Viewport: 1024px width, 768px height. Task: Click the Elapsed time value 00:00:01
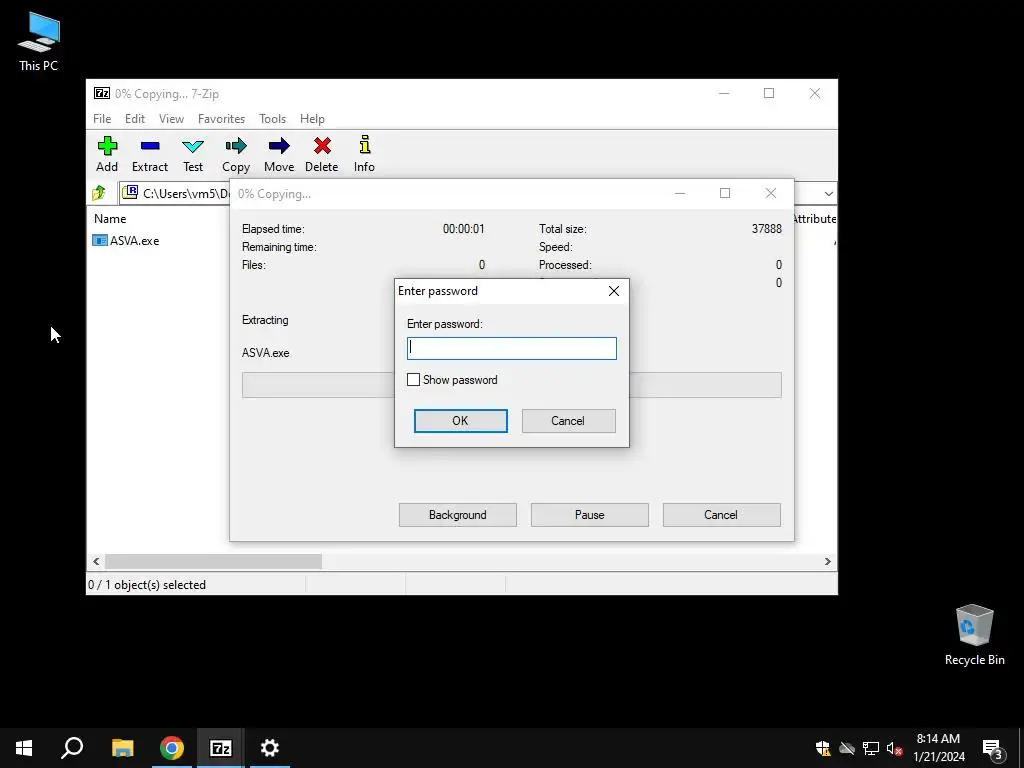click(x=464, y=229)
